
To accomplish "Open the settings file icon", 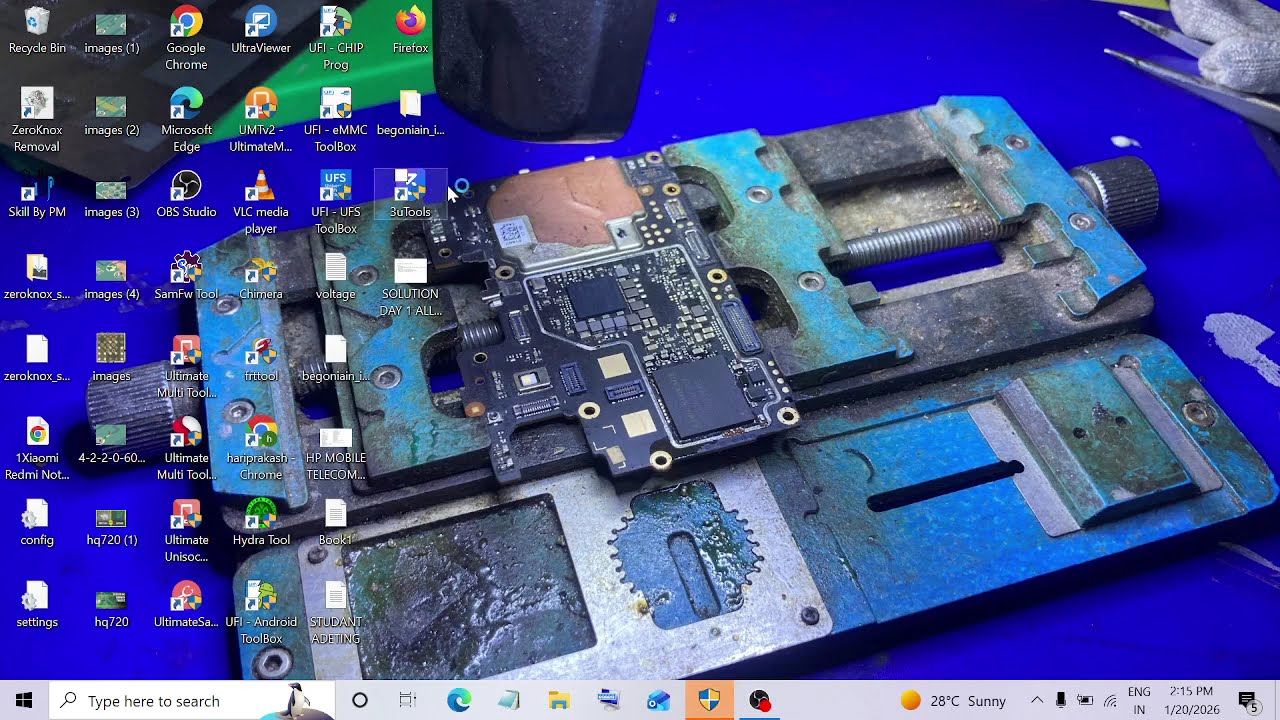I will (x=37, y=604).
